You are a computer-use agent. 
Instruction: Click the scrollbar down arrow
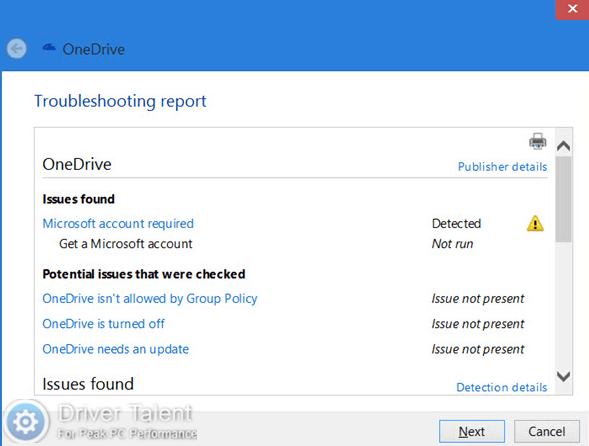[x=563, y=376]
